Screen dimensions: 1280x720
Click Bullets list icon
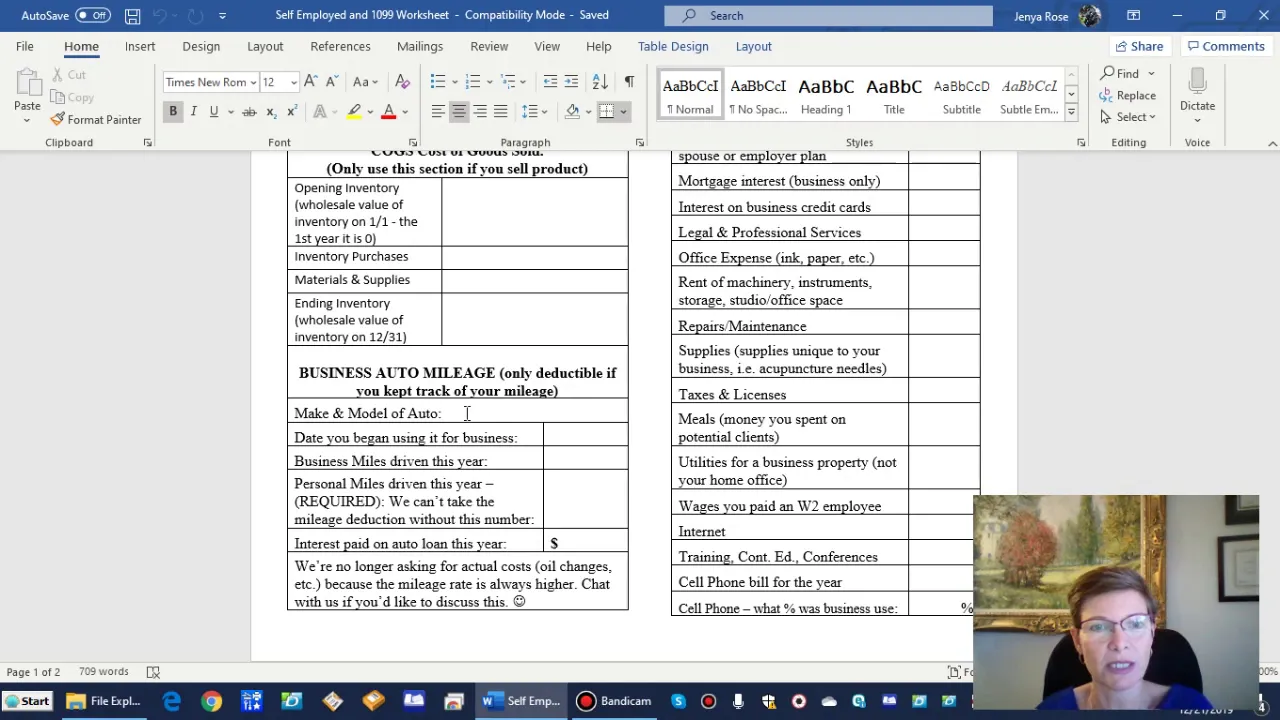(x=437, y=81)
